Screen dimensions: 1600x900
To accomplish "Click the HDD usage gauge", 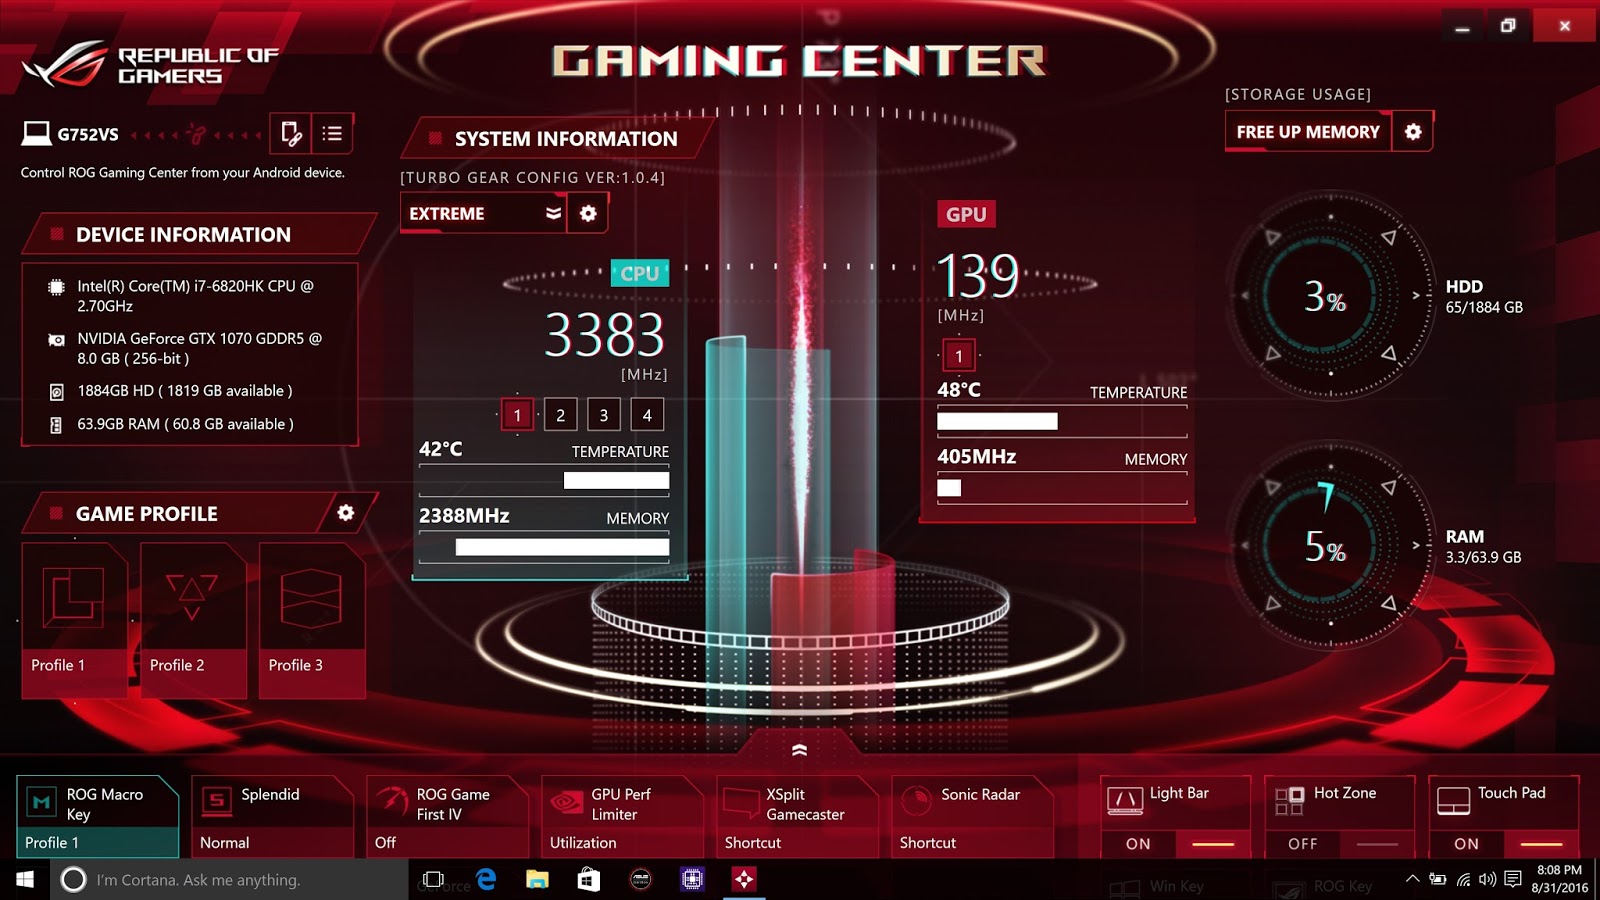I will pos(1330,295).
